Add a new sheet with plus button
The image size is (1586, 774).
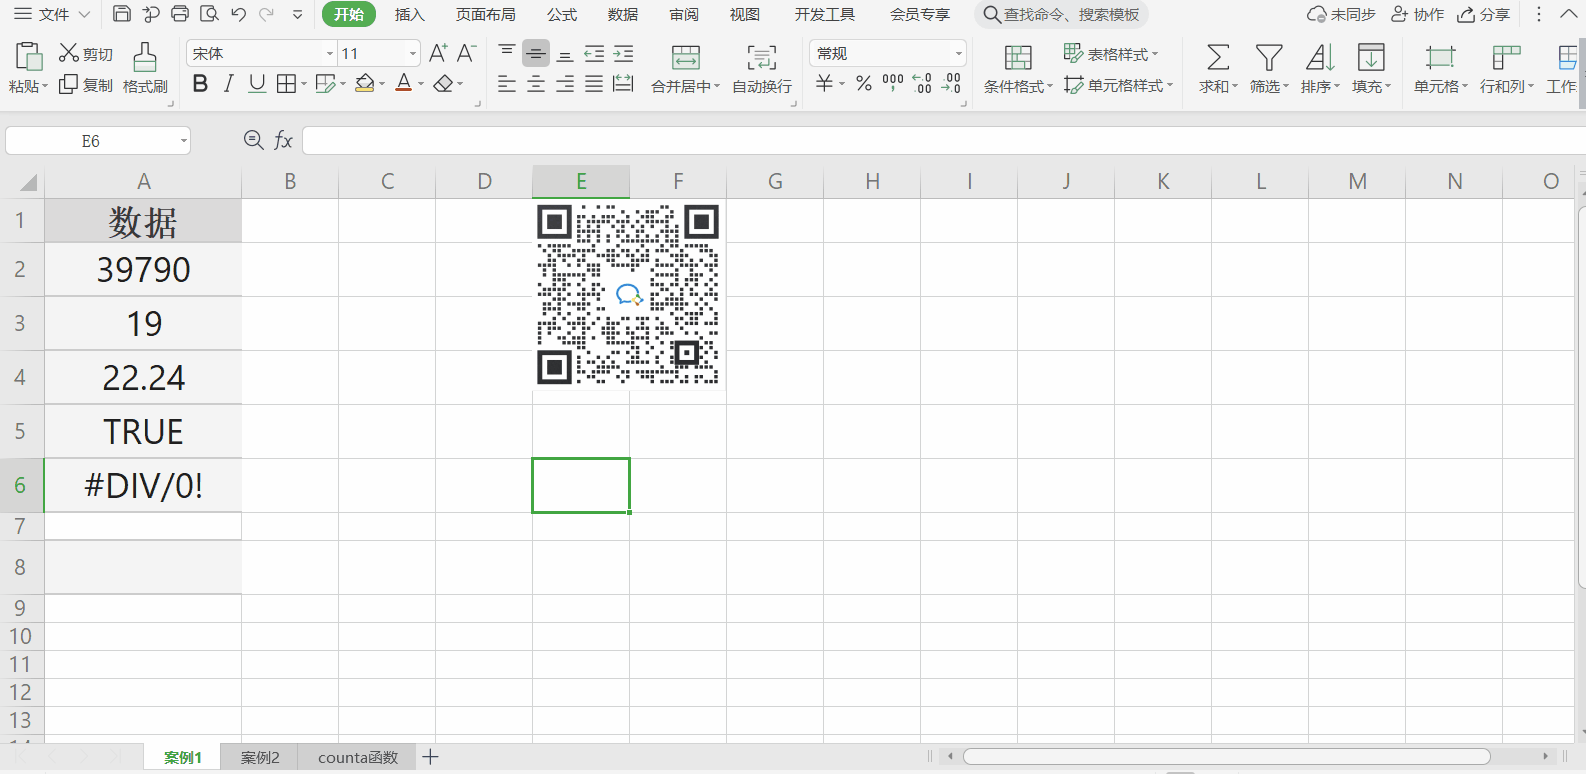(430, 757)
